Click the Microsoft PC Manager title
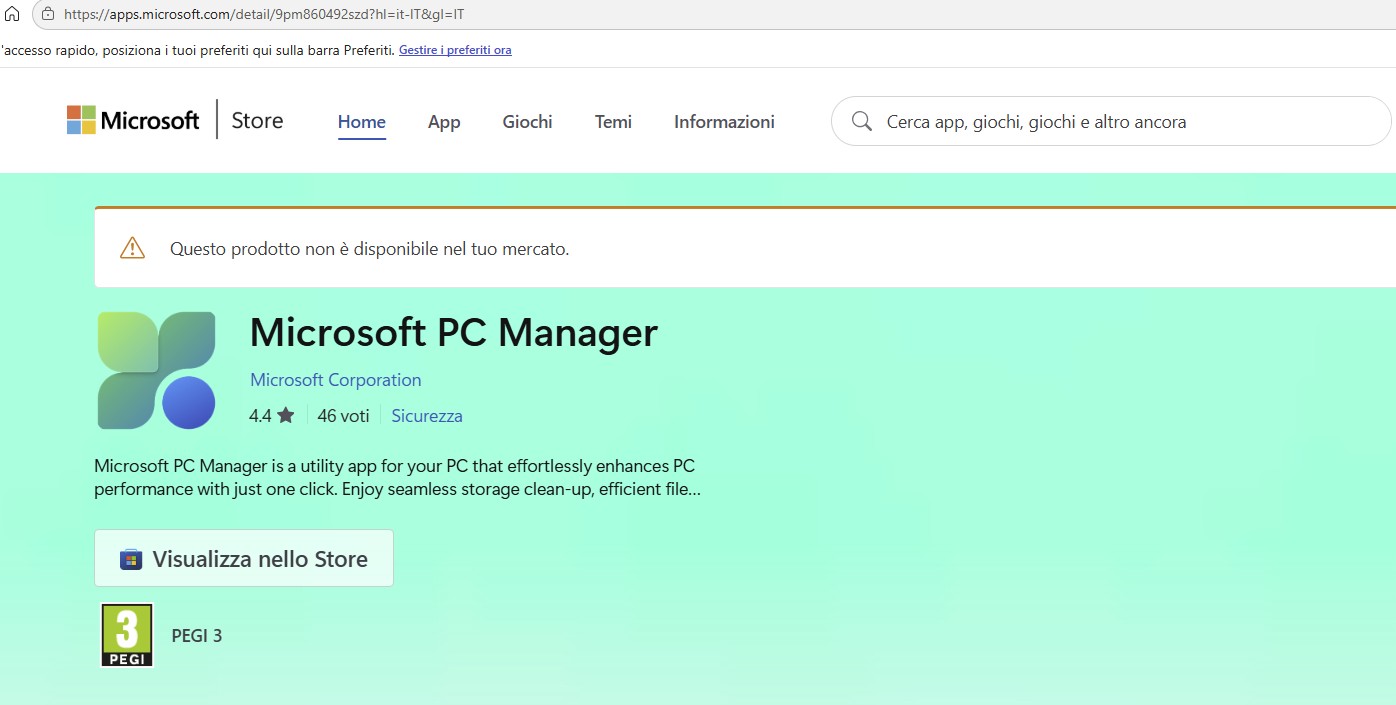Viewport: 1396px width, 705px height. coord(454,332)
